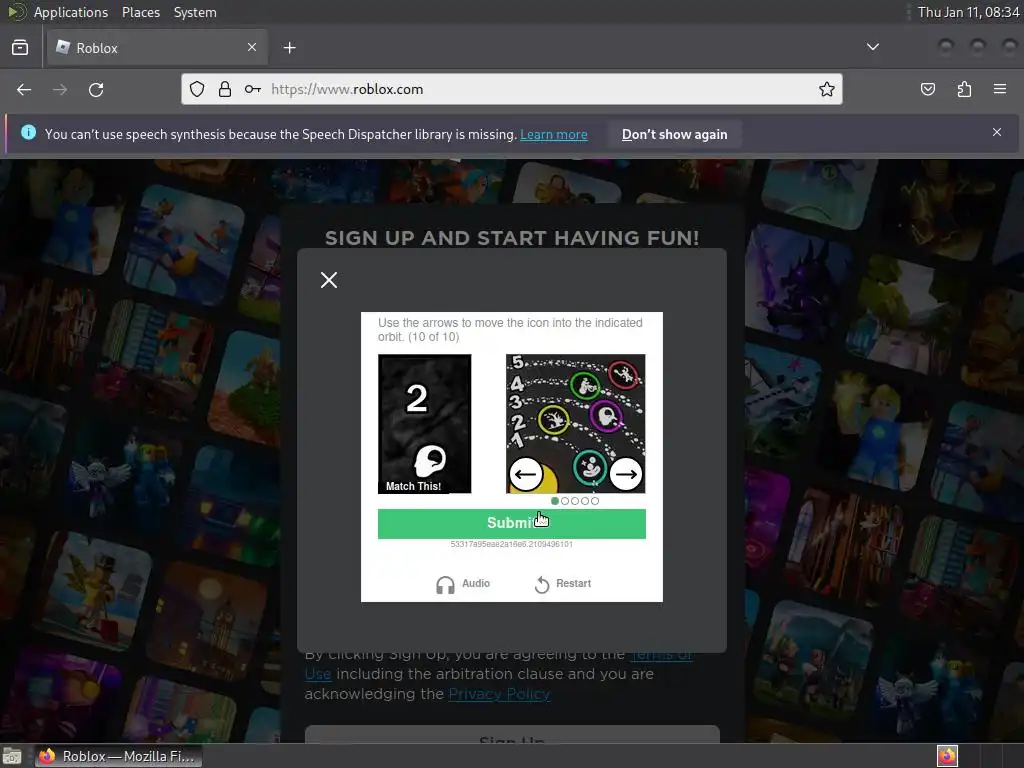
Task: Click Don't show again
Action: (675, 135)
